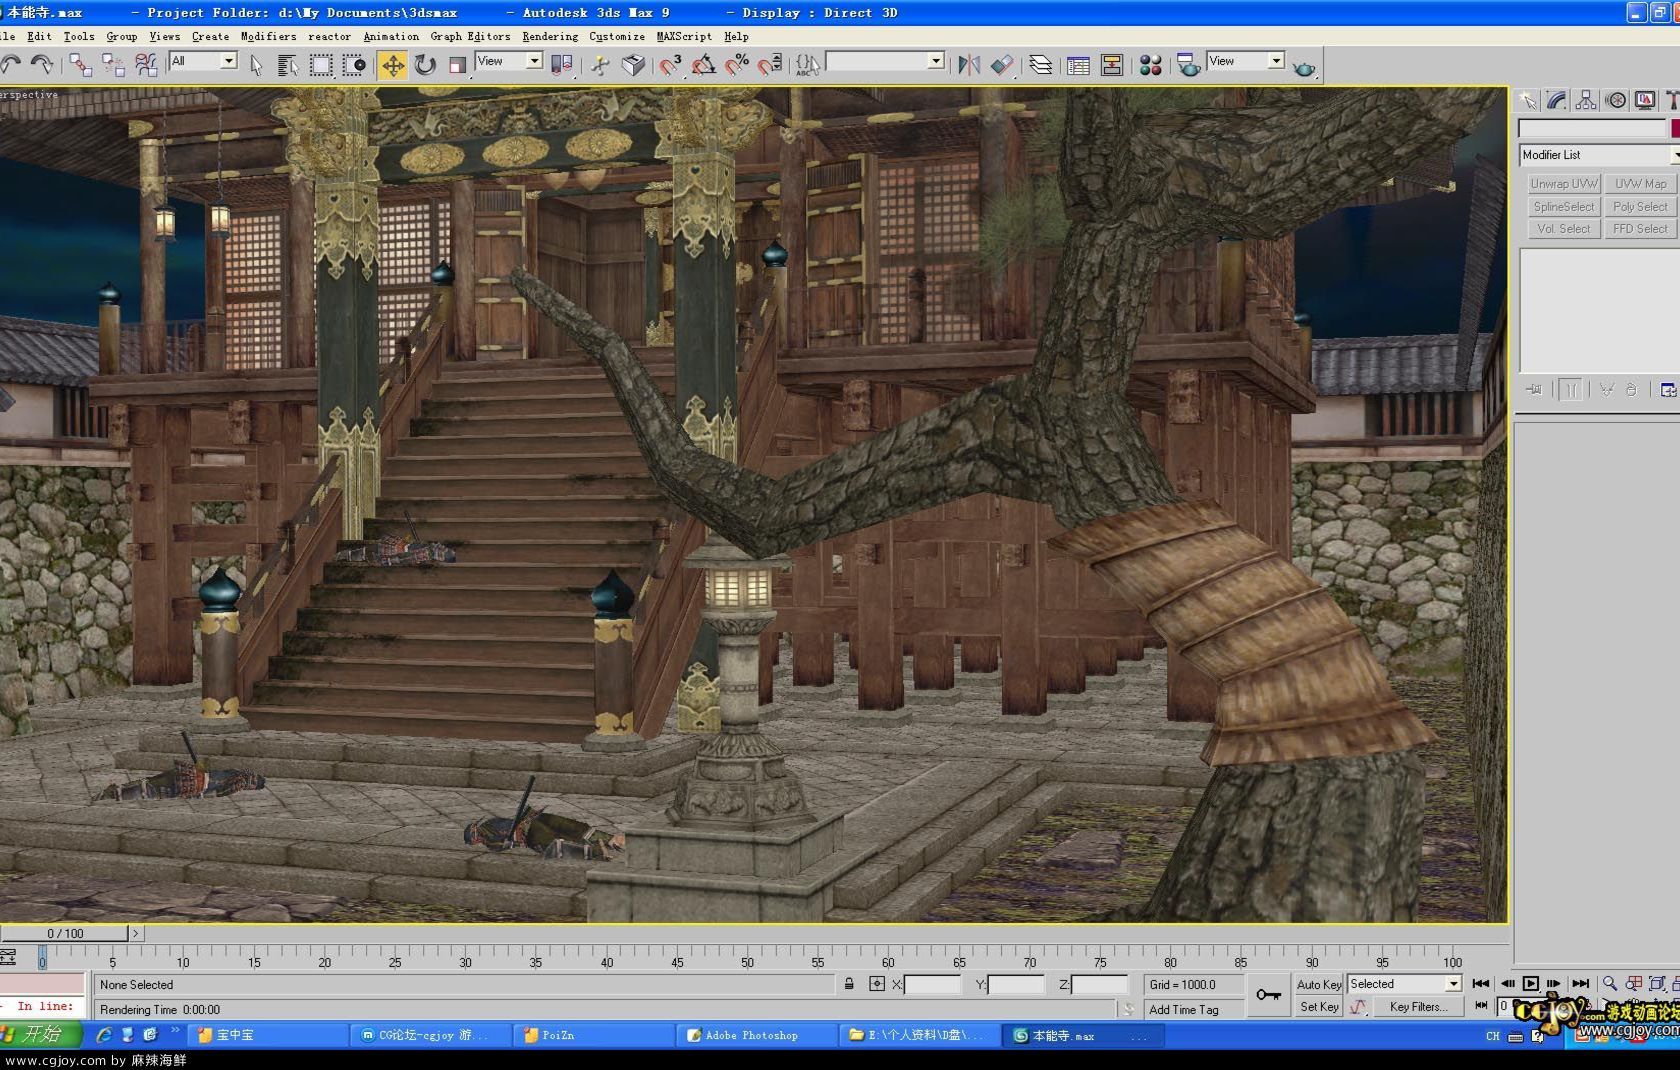Viewport: 1680px width, 1070px height.
Task: Click the Undo arrow icon
Action: pos(10,65)
